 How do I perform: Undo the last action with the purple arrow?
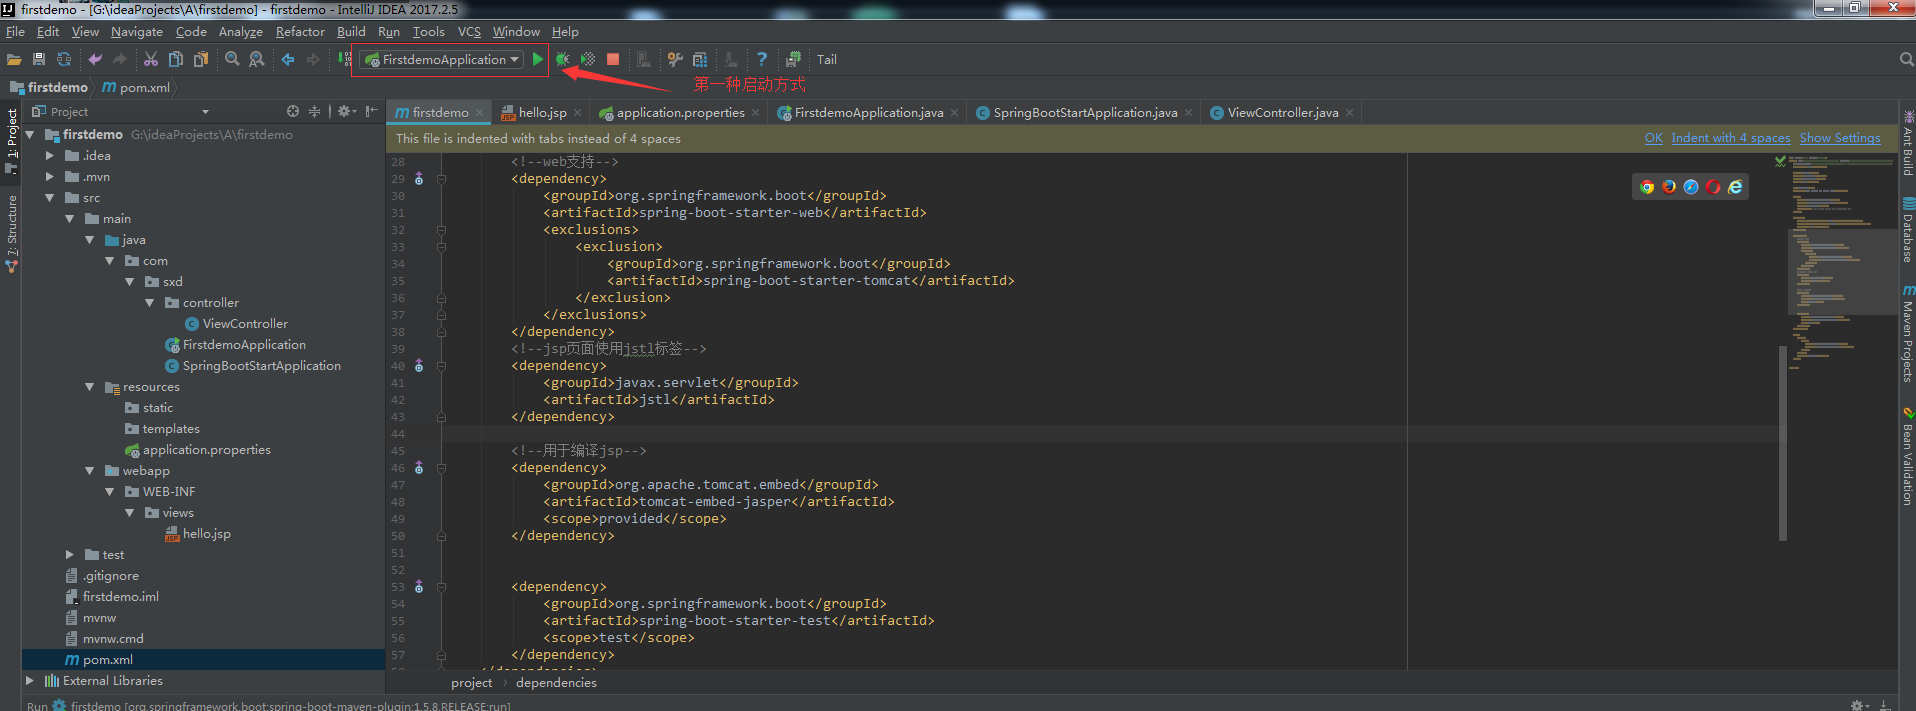click(95, 60)
